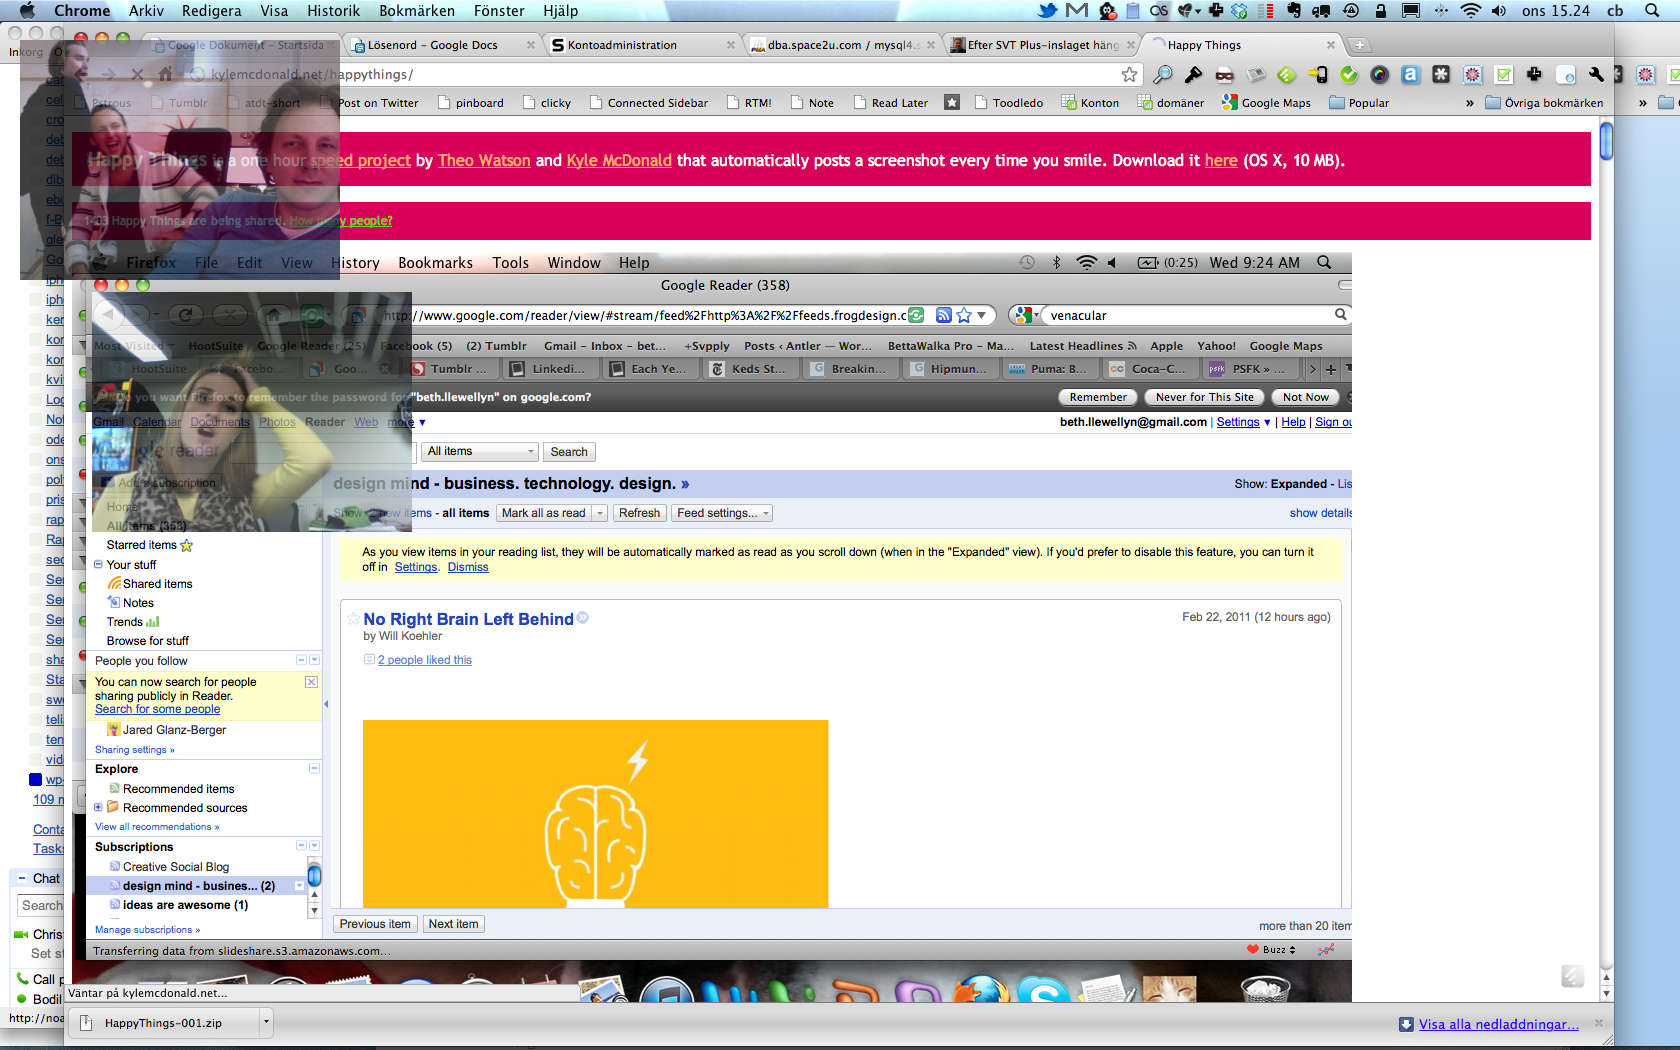Click the blue letter 'a' extension icon
The width and height of the screenshot is (1680, 1050).
pos(1410,75)
